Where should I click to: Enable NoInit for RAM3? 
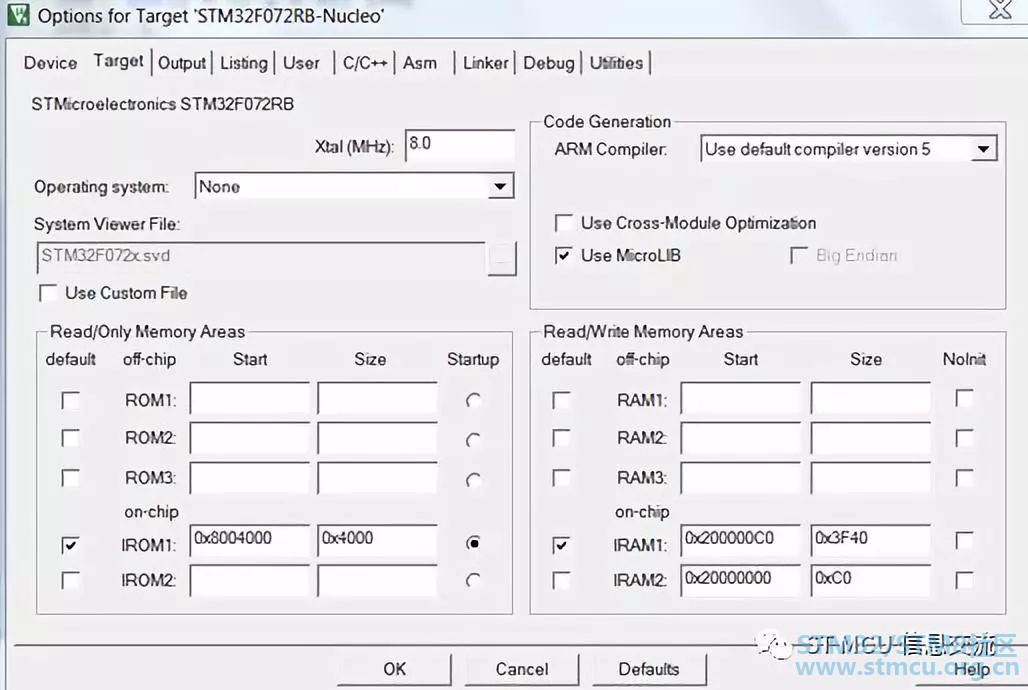pos(964,477)
